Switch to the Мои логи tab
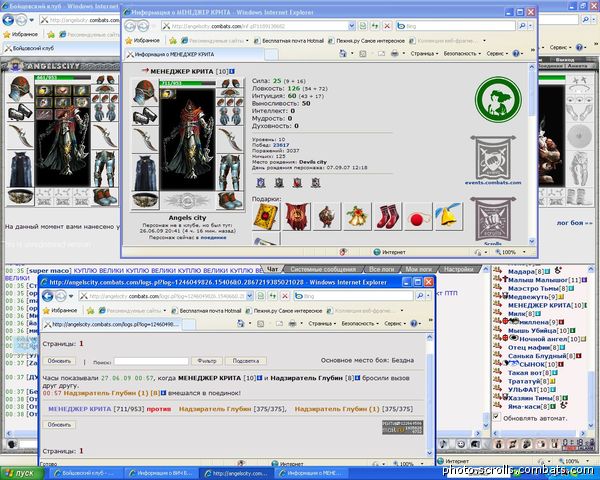Screen dimensions: 600x480 tap(418, 269)
